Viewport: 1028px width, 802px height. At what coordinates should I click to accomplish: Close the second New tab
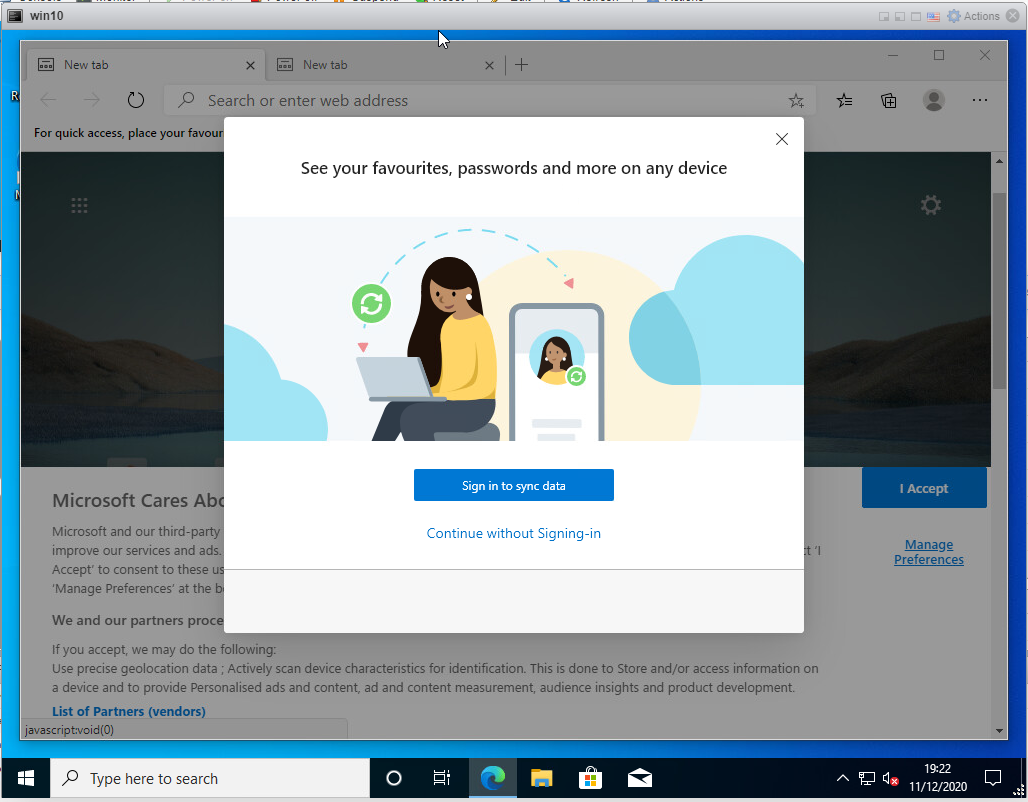pyautogui.click(x=489, y=66)
